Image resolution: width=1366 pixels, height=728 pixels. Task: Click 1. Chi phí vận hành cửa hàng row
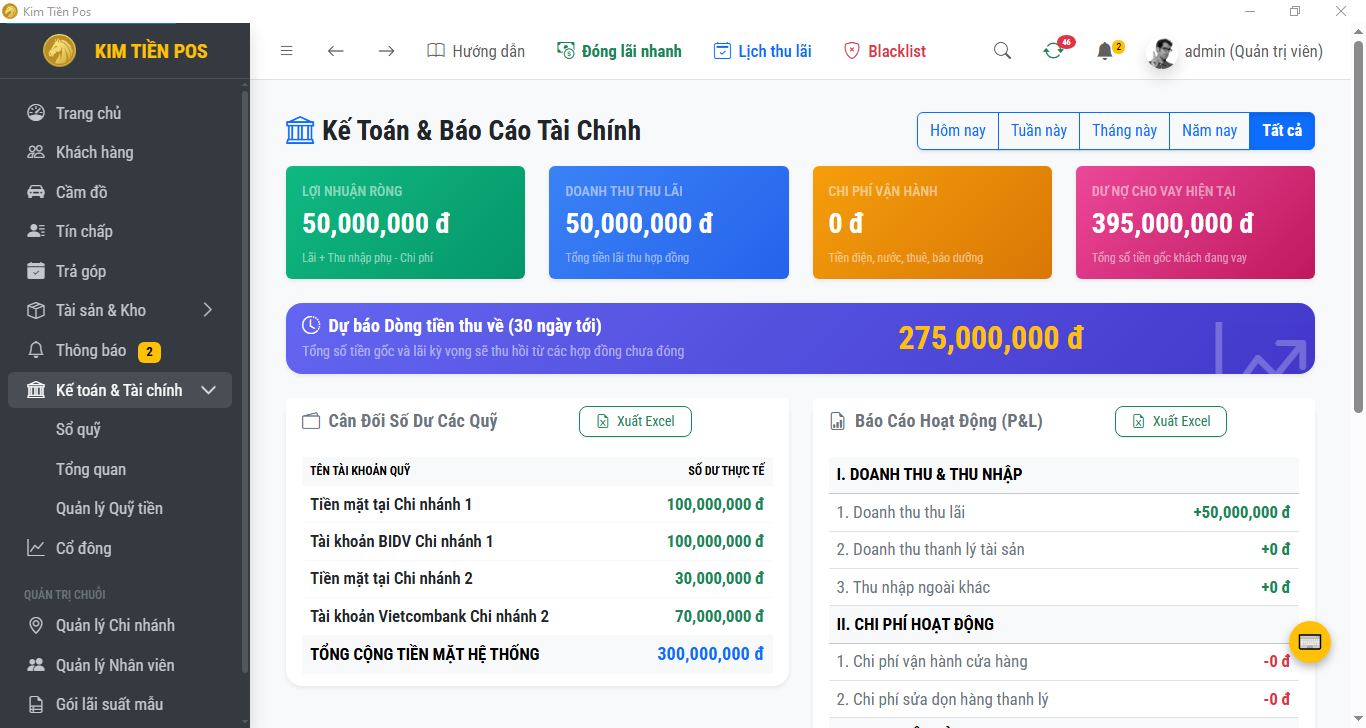tap(1064, 661)
